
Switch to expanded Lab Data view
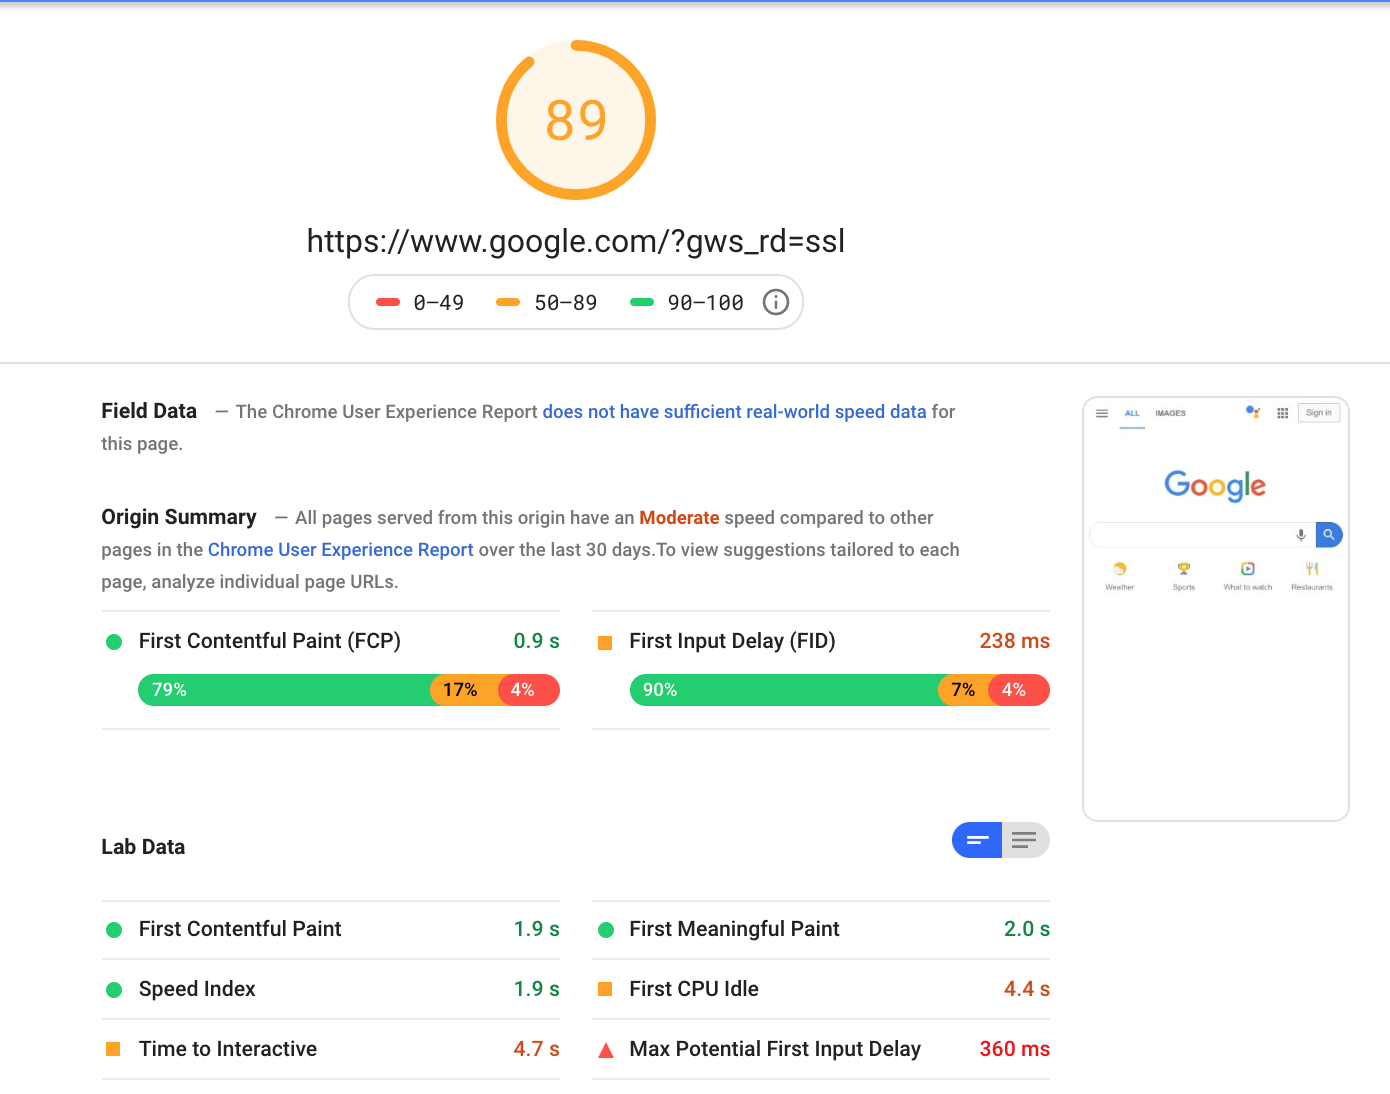coord(1025,840)
